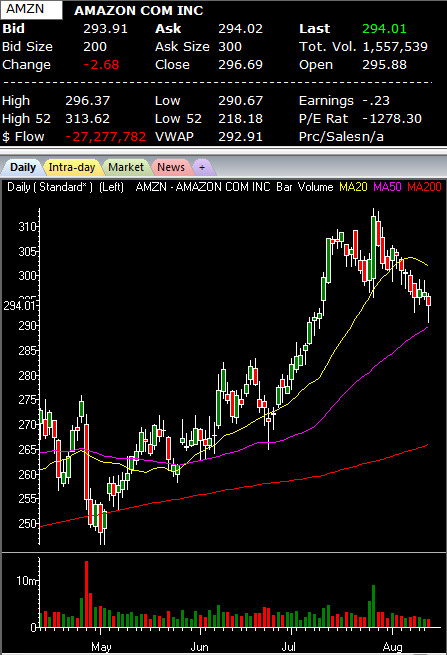This screenshot has width=447, height=655.
Task: Click the May label on time axis
Action: 101,647
